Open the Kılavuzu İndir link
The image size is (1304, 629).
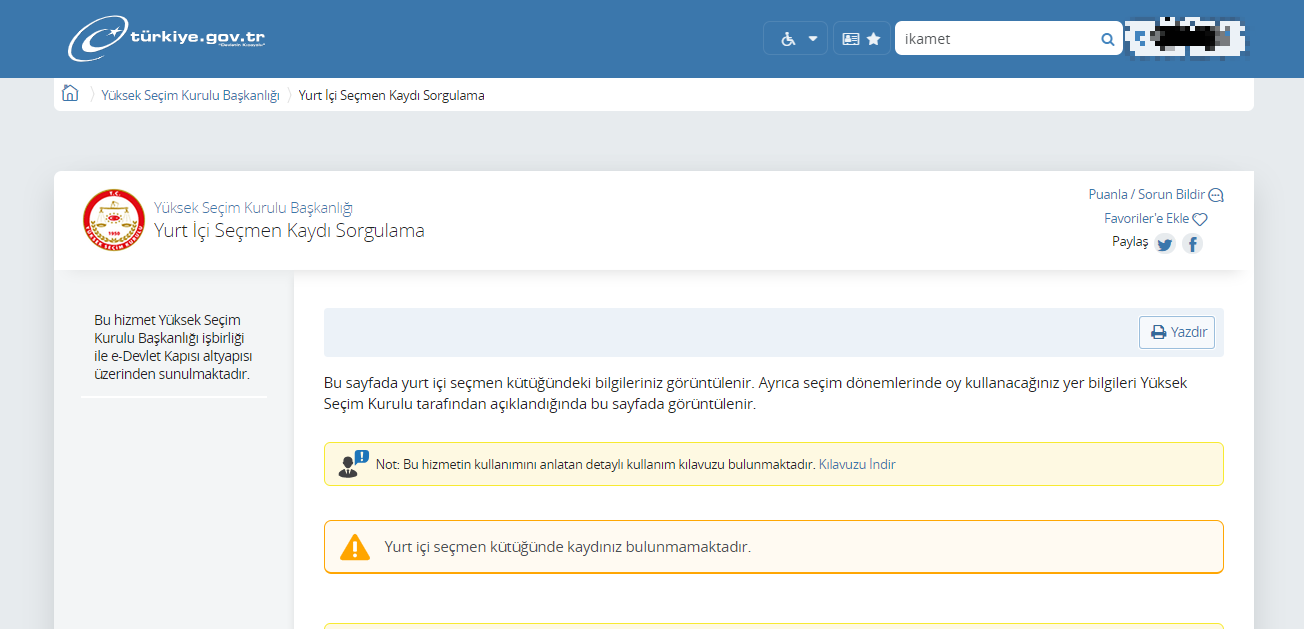(856, 464)
